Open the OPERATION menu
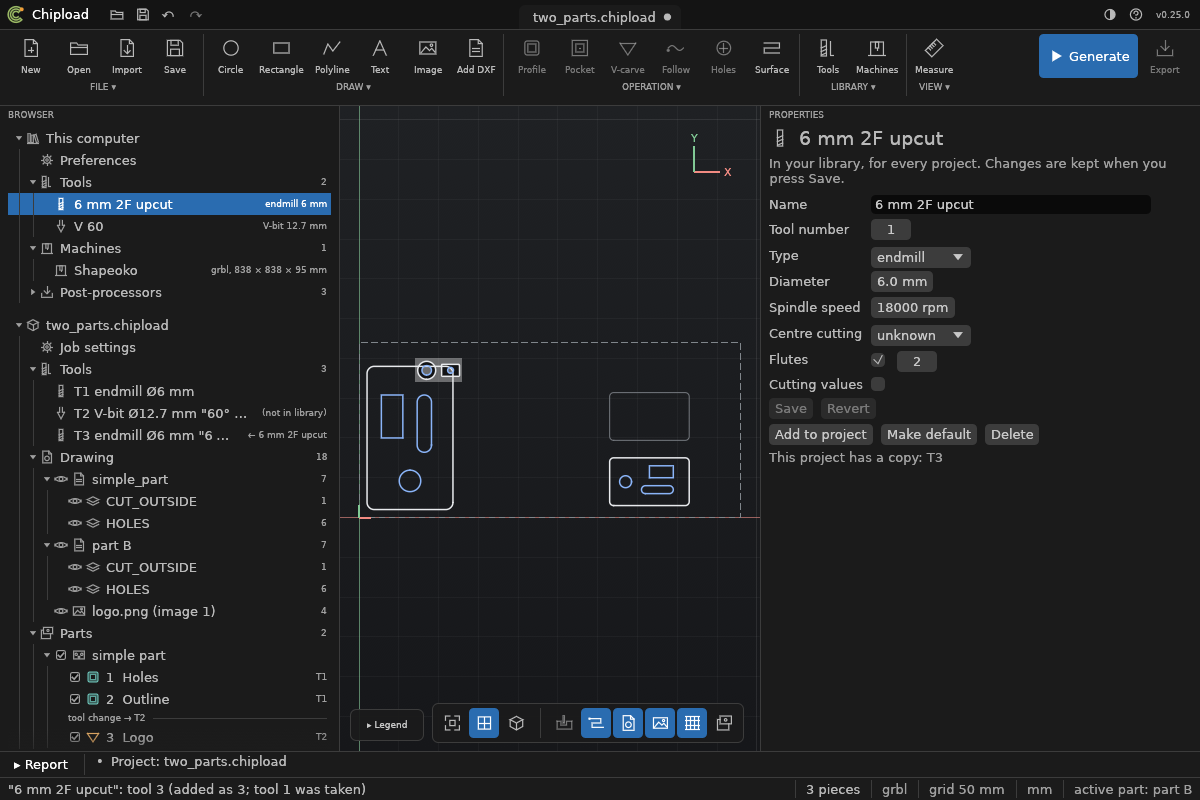This screenshot has height=800, width=1200. (651, 87)
